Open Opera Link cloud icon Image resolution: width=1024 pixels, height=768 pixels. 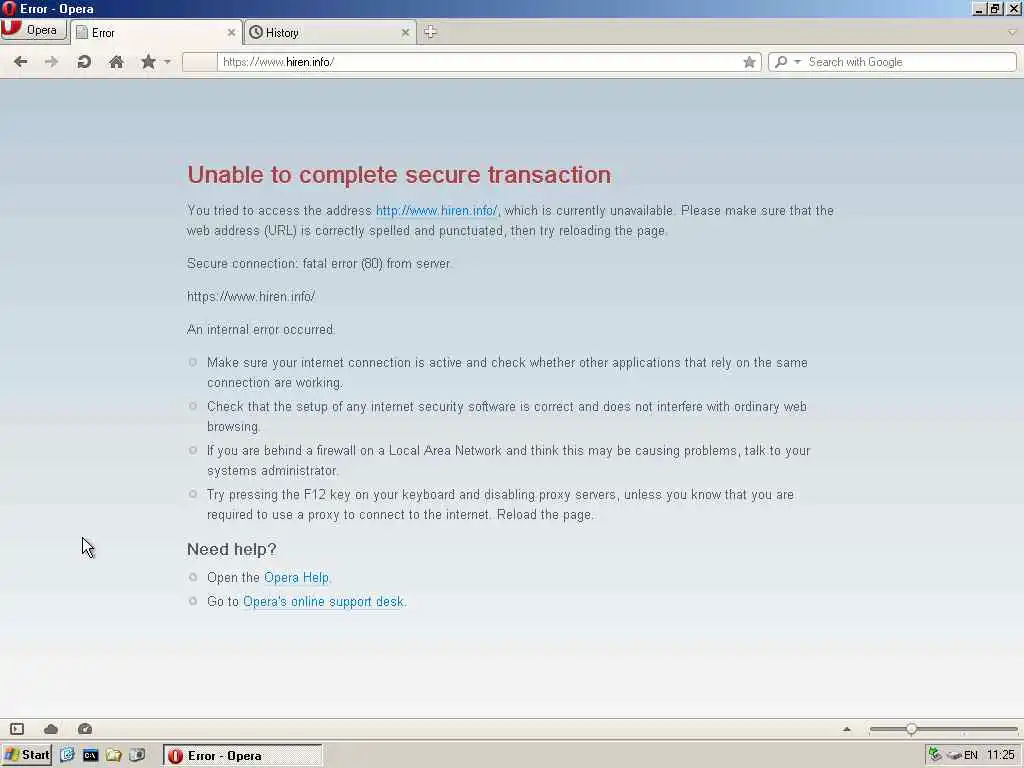tap(51, 729)
